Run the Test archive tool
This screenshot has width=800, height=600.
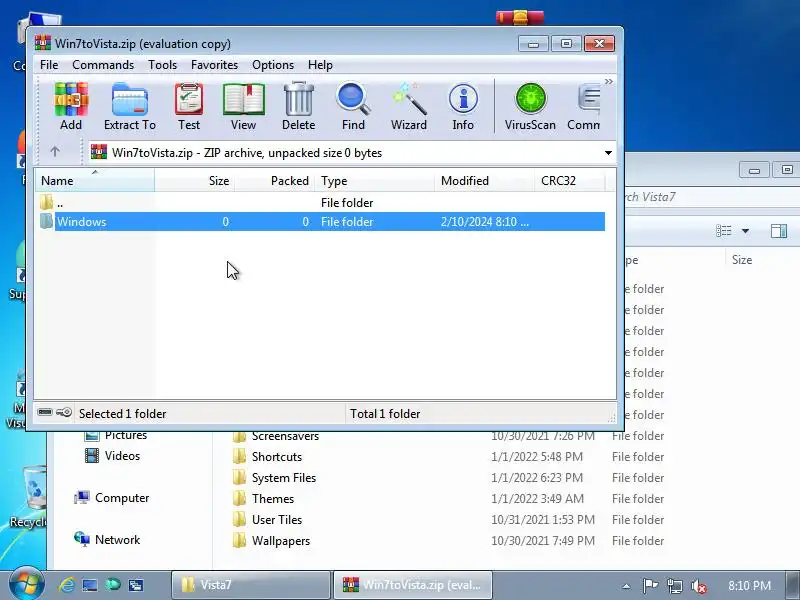189,106
